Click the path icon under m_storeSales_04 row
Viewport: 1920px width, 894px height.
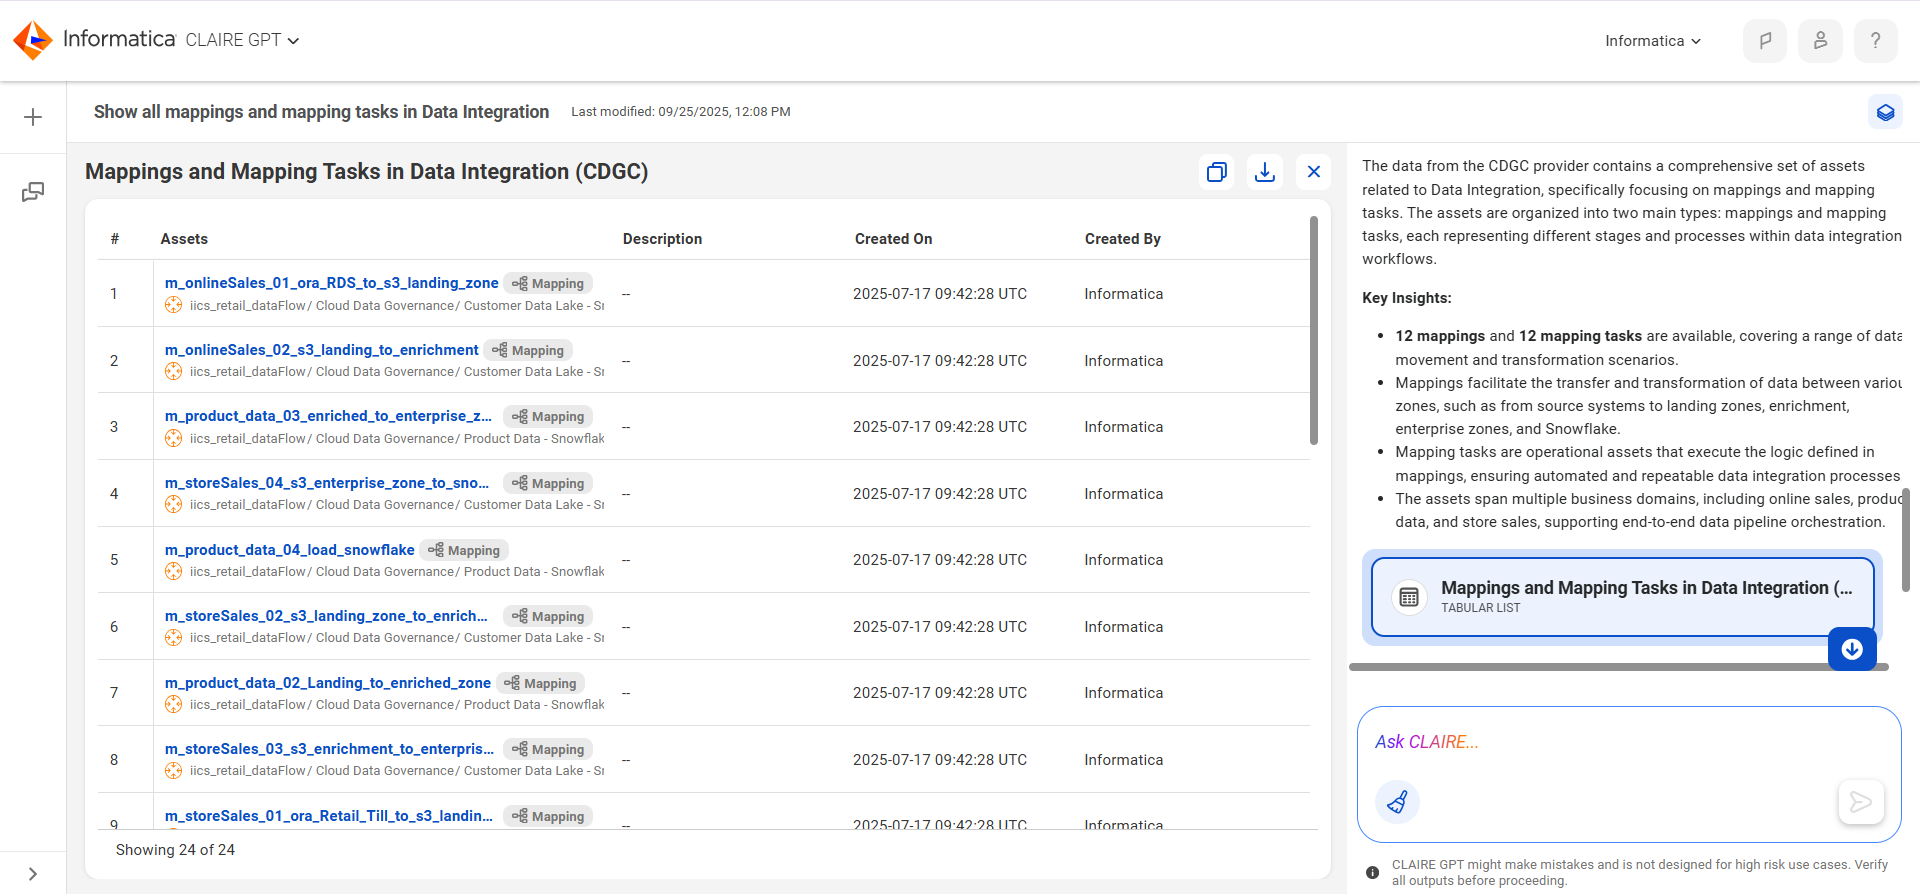pyautogui.click(x=173, y=505)
